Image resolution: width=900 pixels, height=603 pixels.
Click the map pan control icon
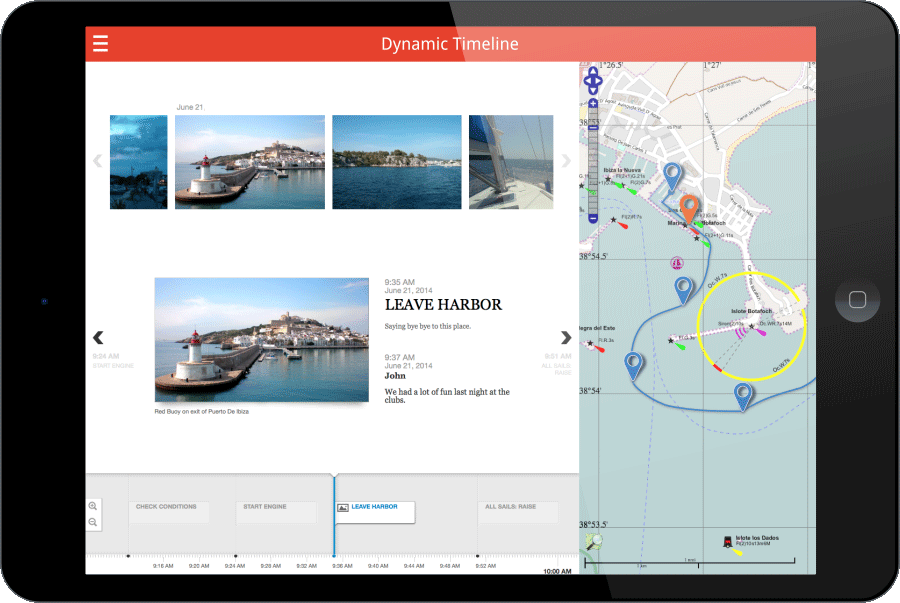click(593, 81)
